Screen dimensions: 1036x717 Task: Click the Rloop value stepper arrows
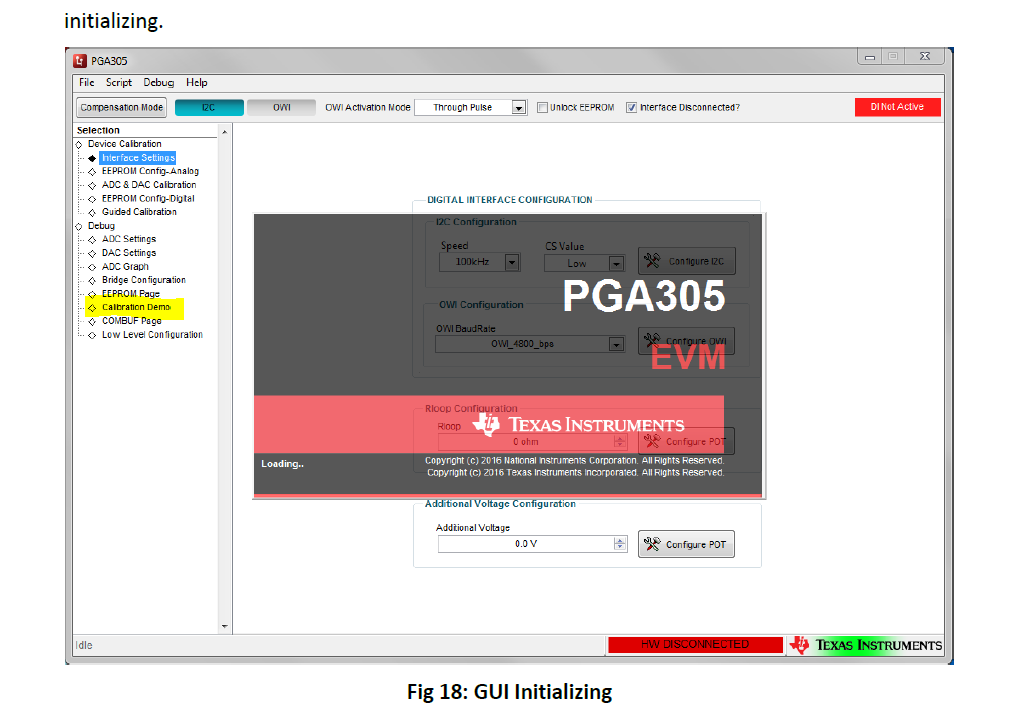coord(620,442)
